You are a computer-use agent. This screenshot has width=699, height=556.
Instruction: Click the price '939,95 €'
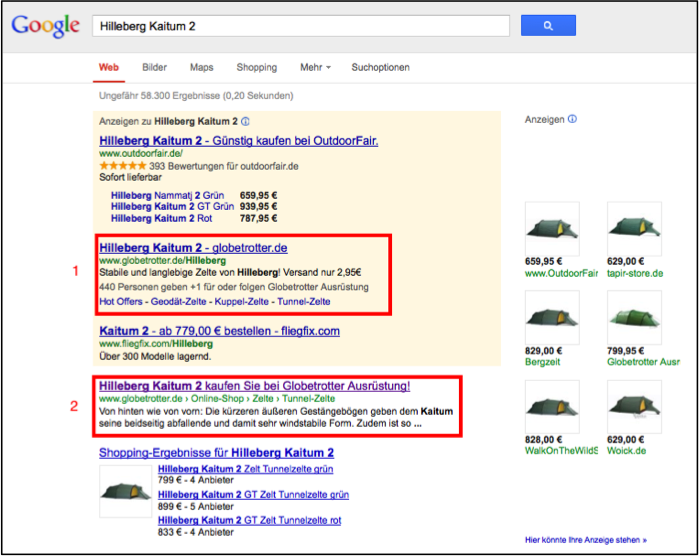(259, 206)
